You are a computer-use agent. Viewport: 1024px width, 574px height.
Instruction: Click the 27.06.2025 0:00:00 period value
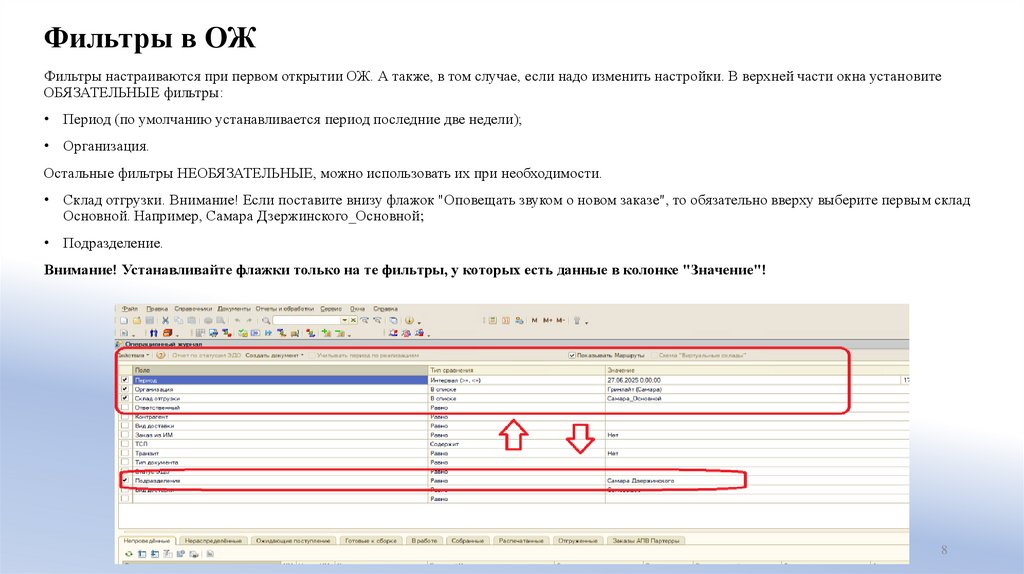coord(633,380)
